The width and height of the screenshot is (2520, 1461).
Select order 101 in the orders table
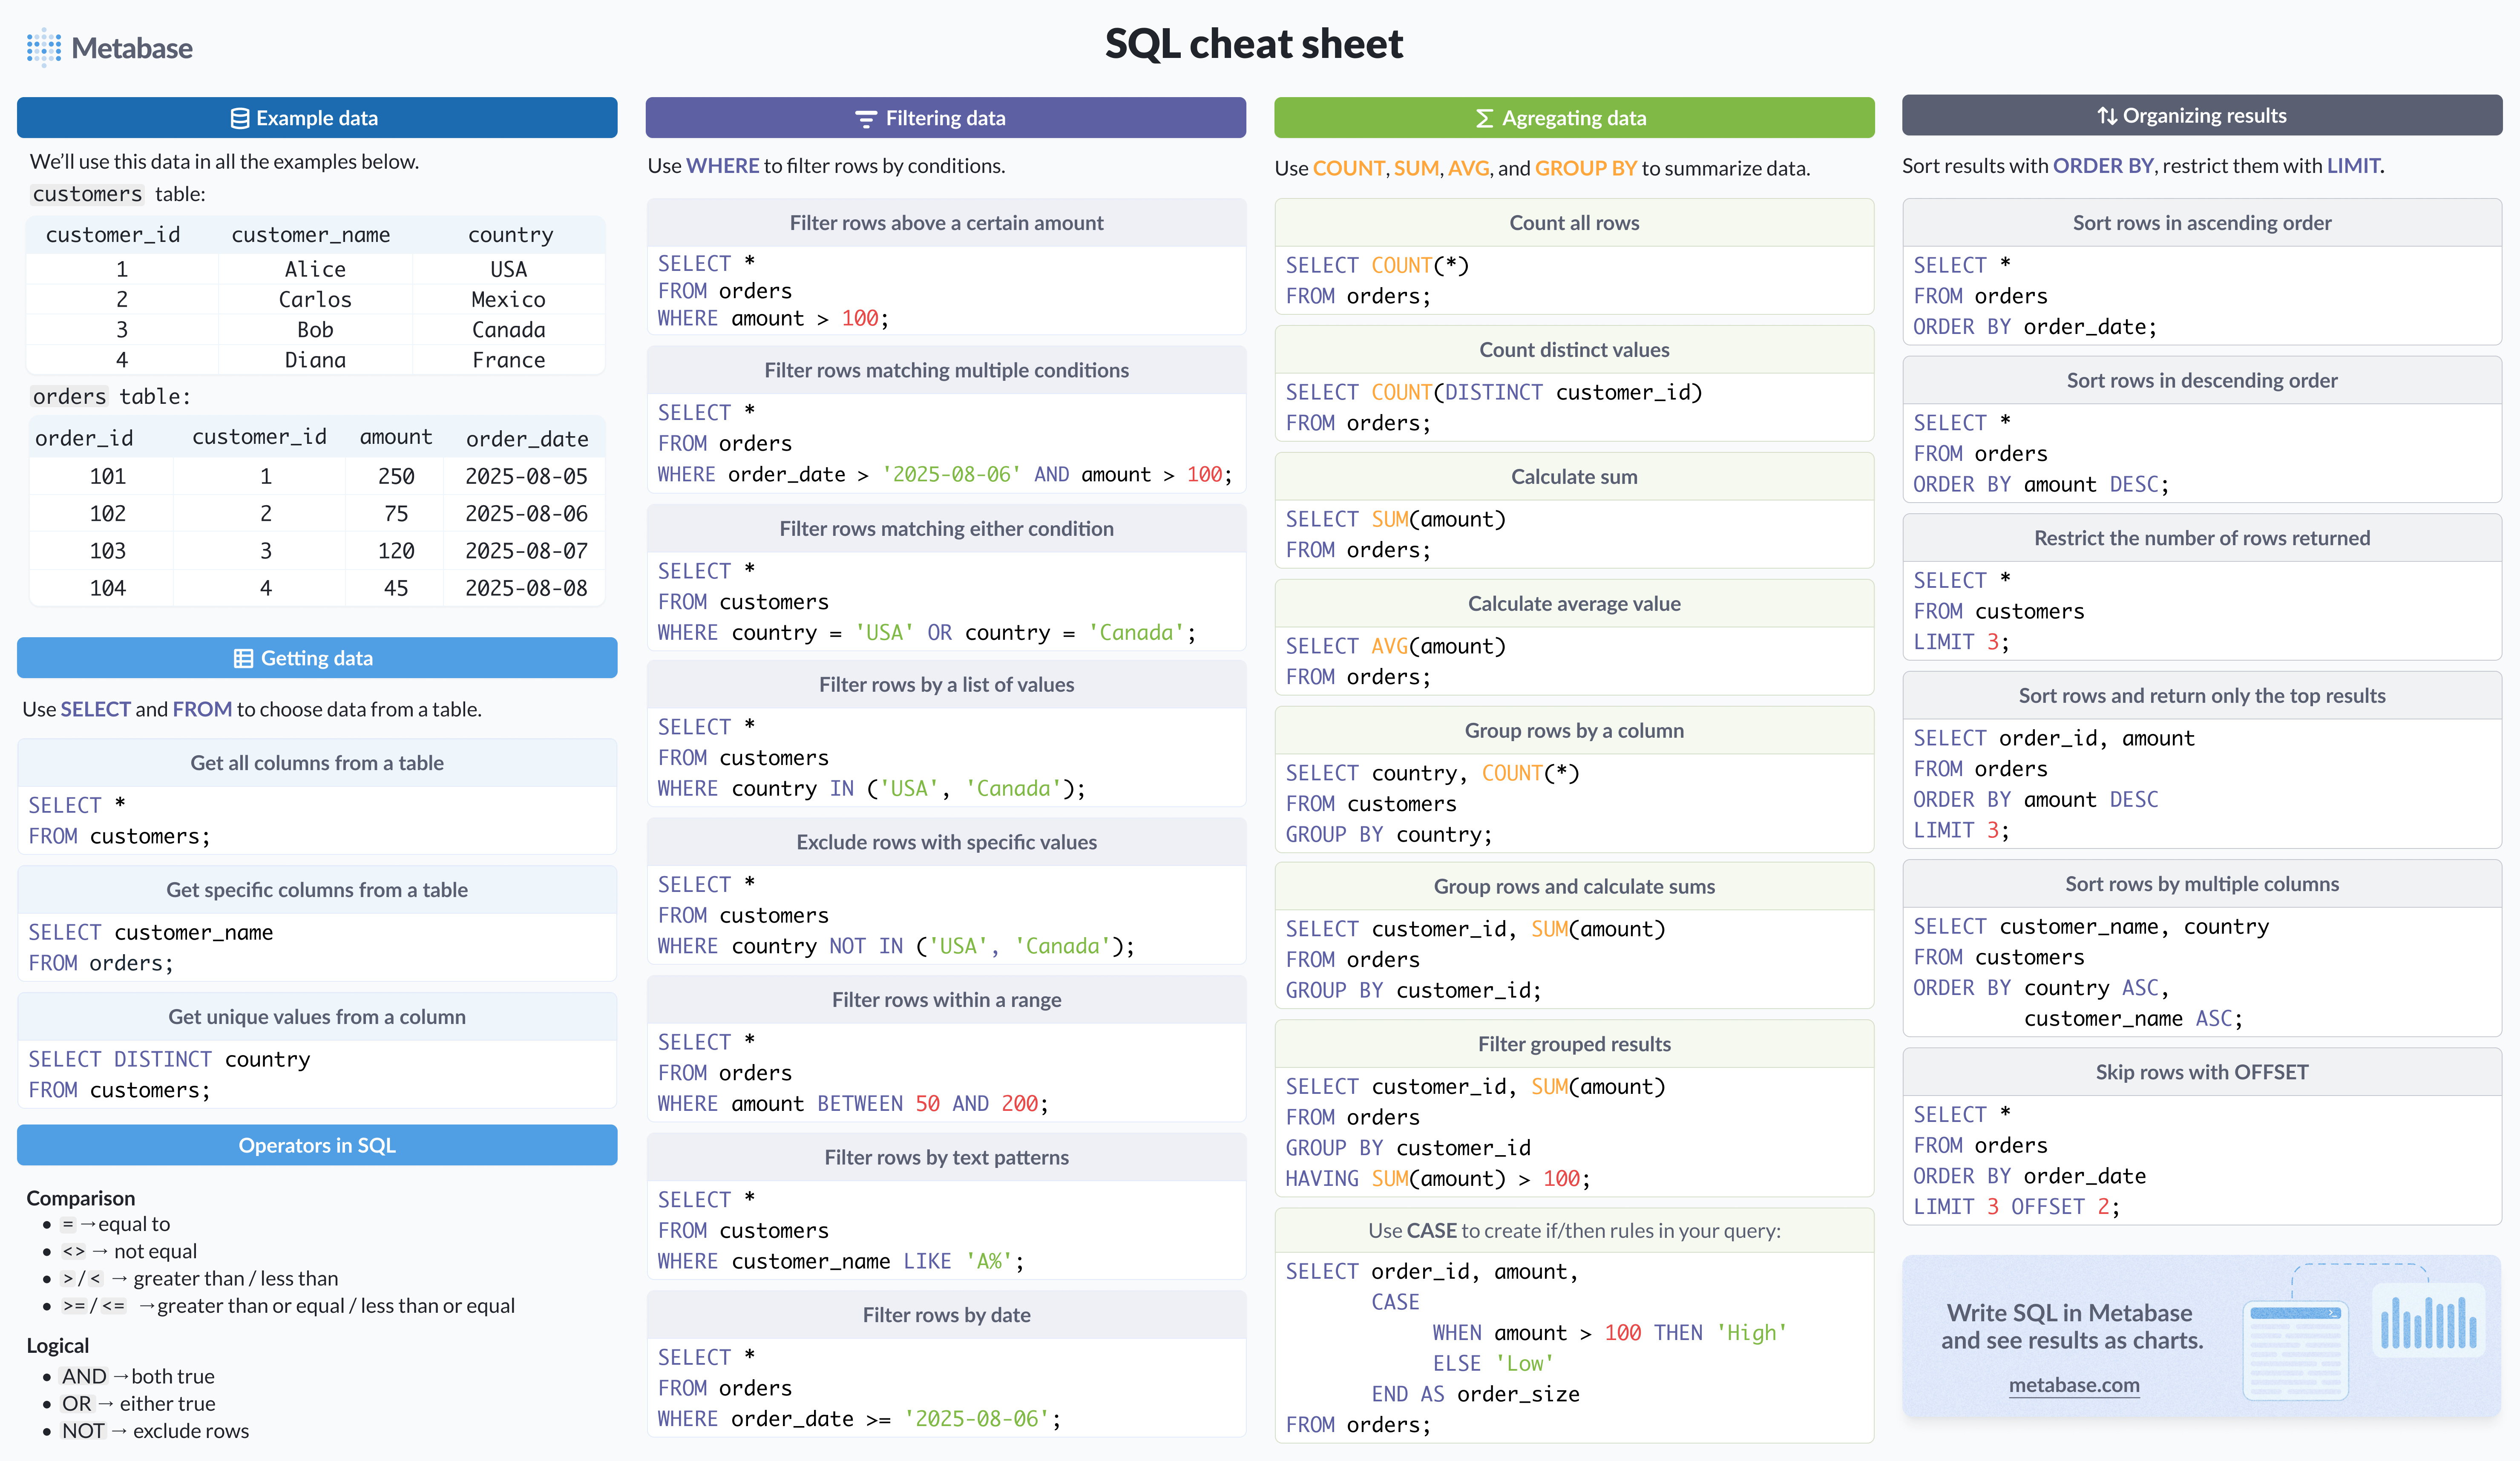coord(109,476)
